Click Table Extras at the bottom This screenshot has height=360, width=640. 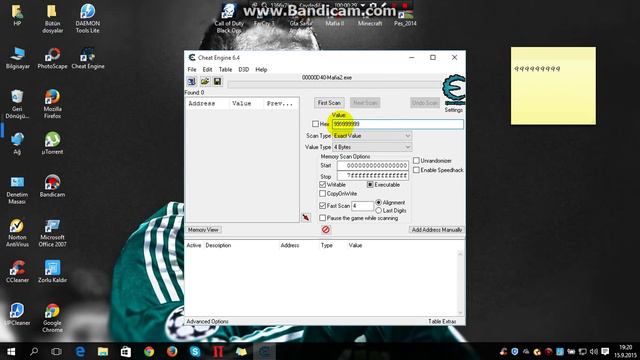(x=442, y=322)
